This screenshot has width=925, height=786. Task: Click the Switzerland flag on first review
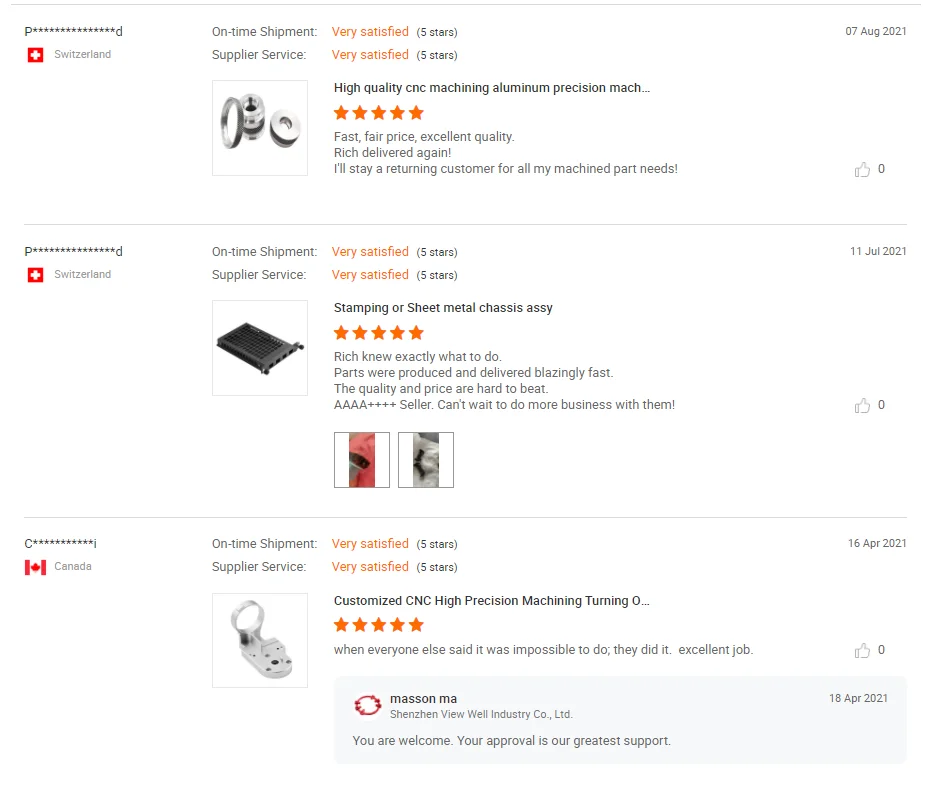point(35,55)
